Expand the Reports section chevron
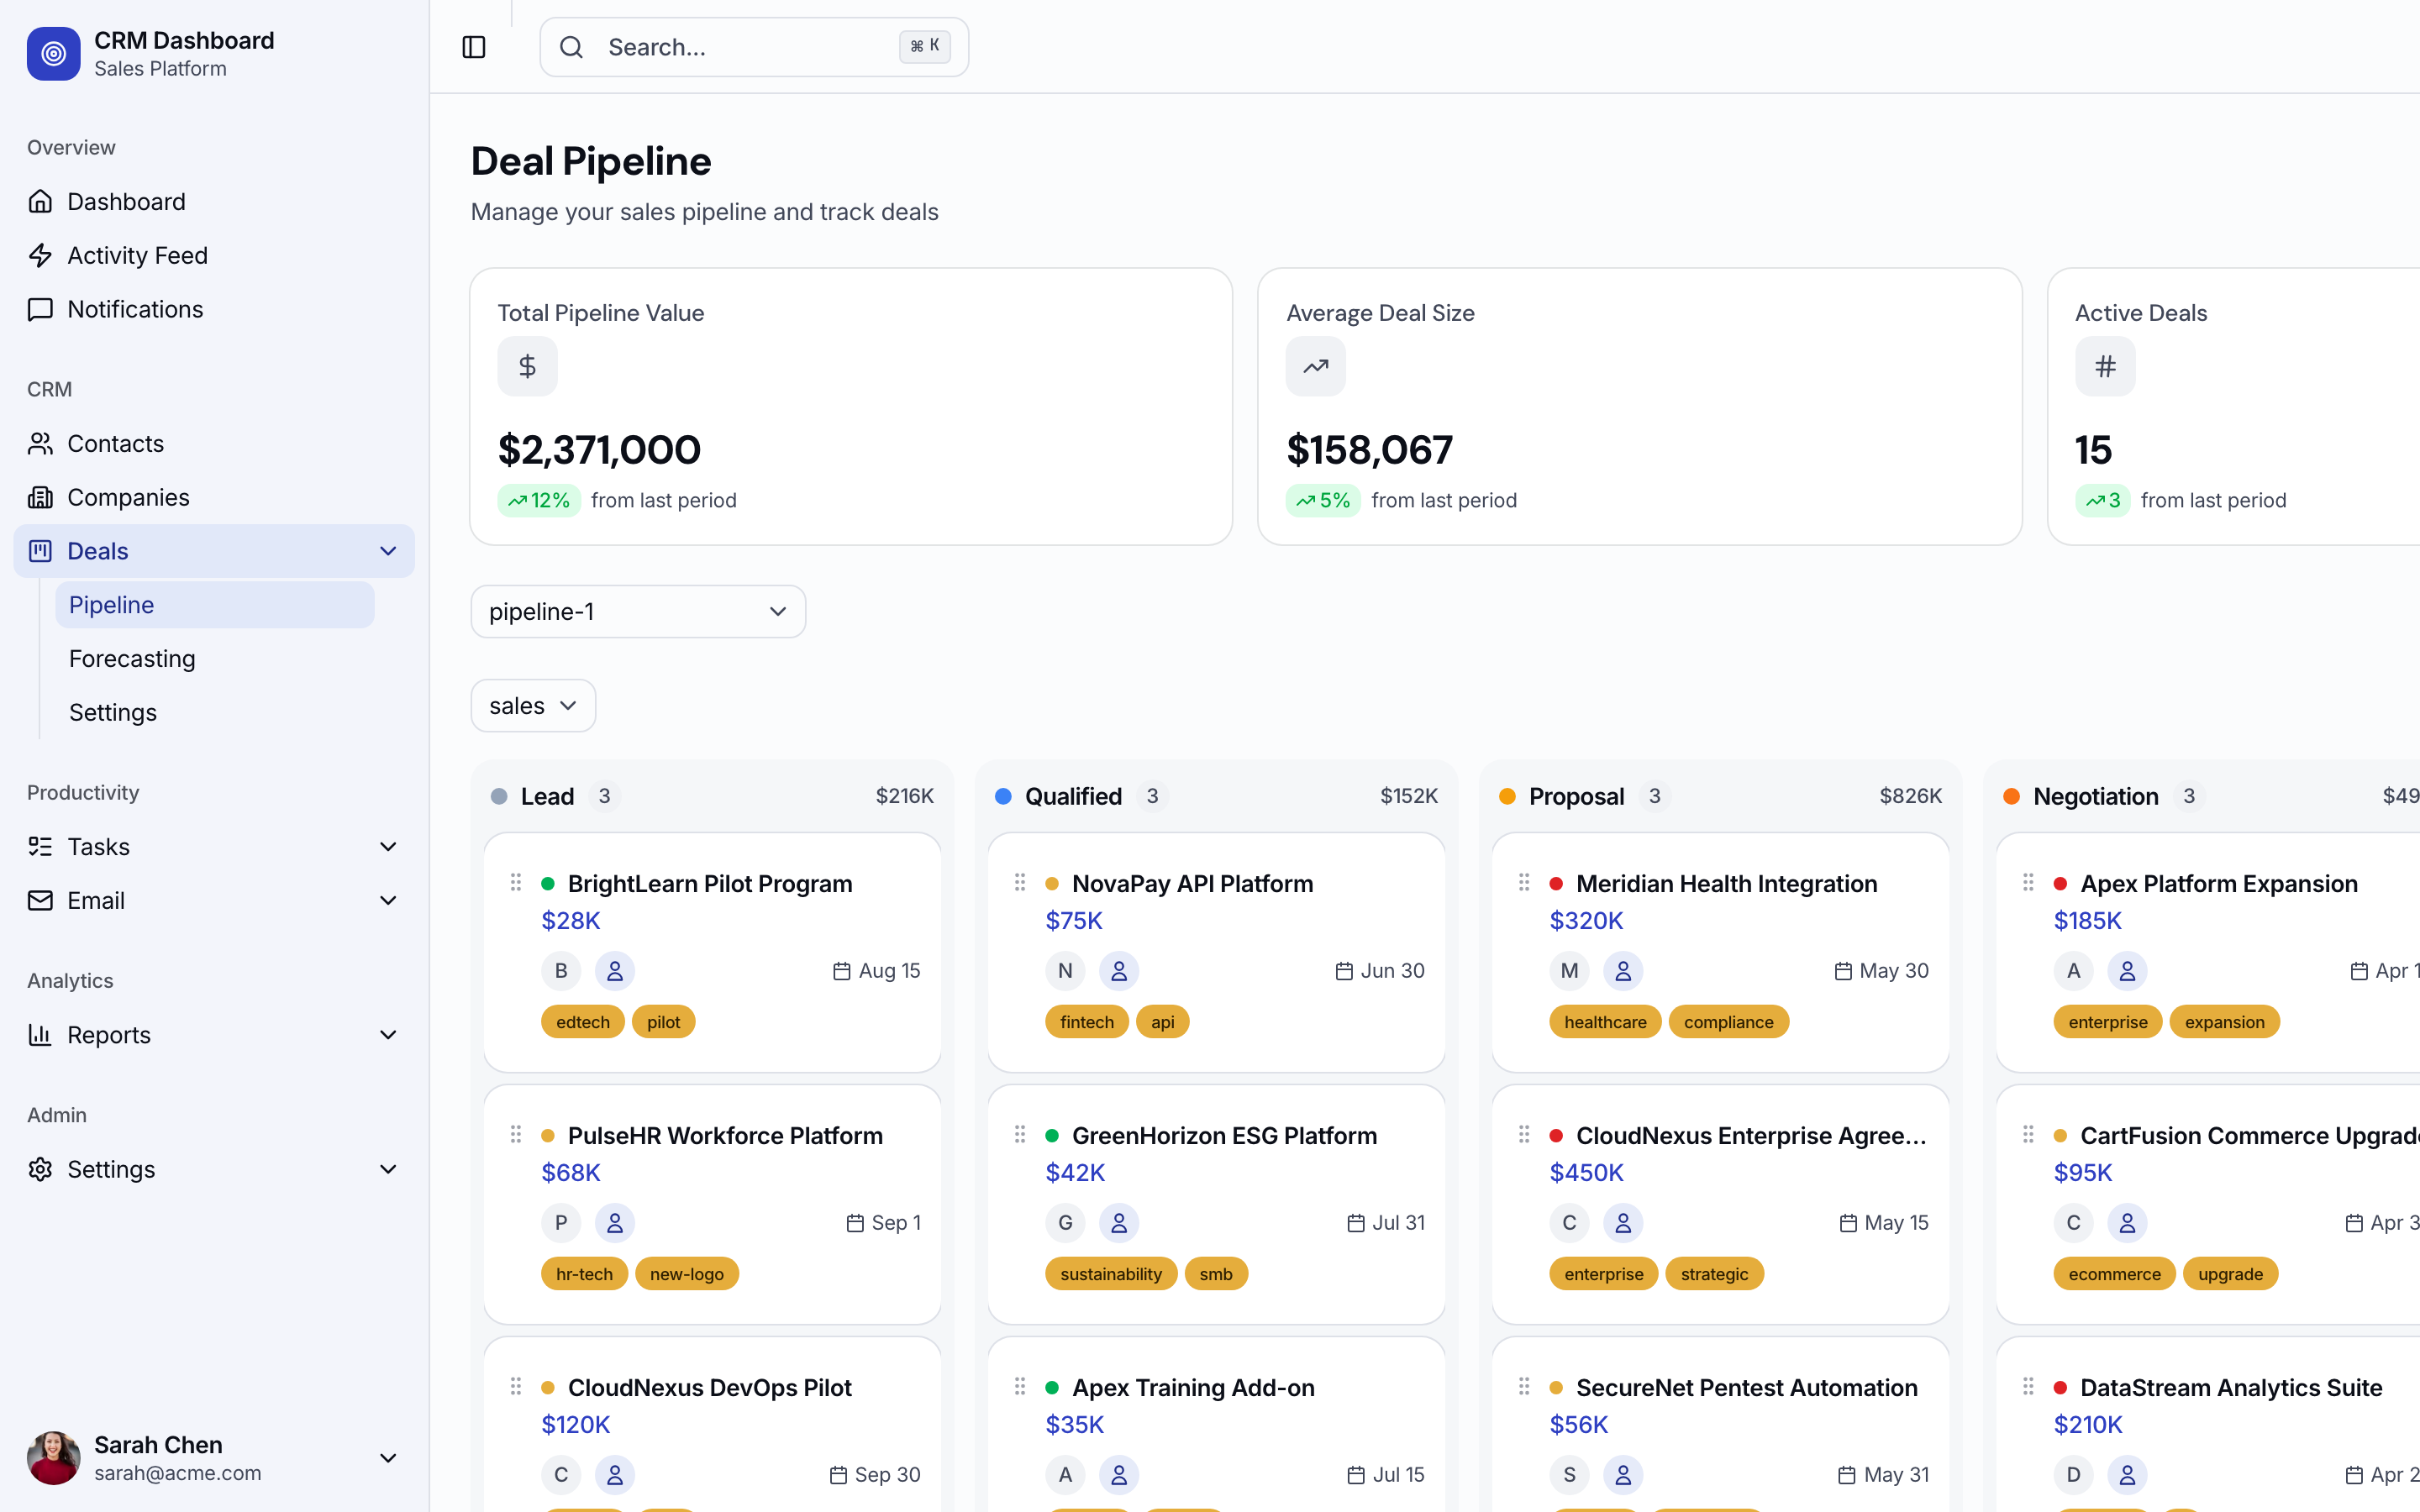 [388, 1035]
